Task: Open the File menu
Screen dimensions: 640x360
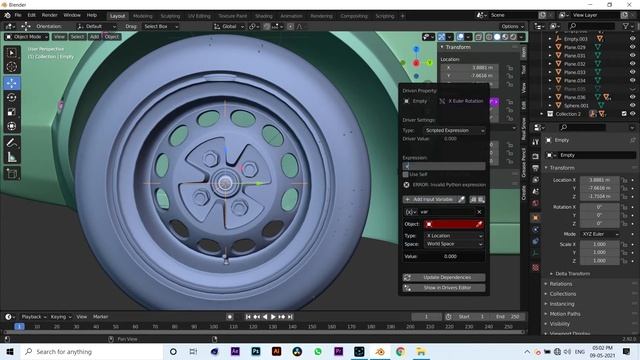Action: pyautogui.click(x=18, y=15)
